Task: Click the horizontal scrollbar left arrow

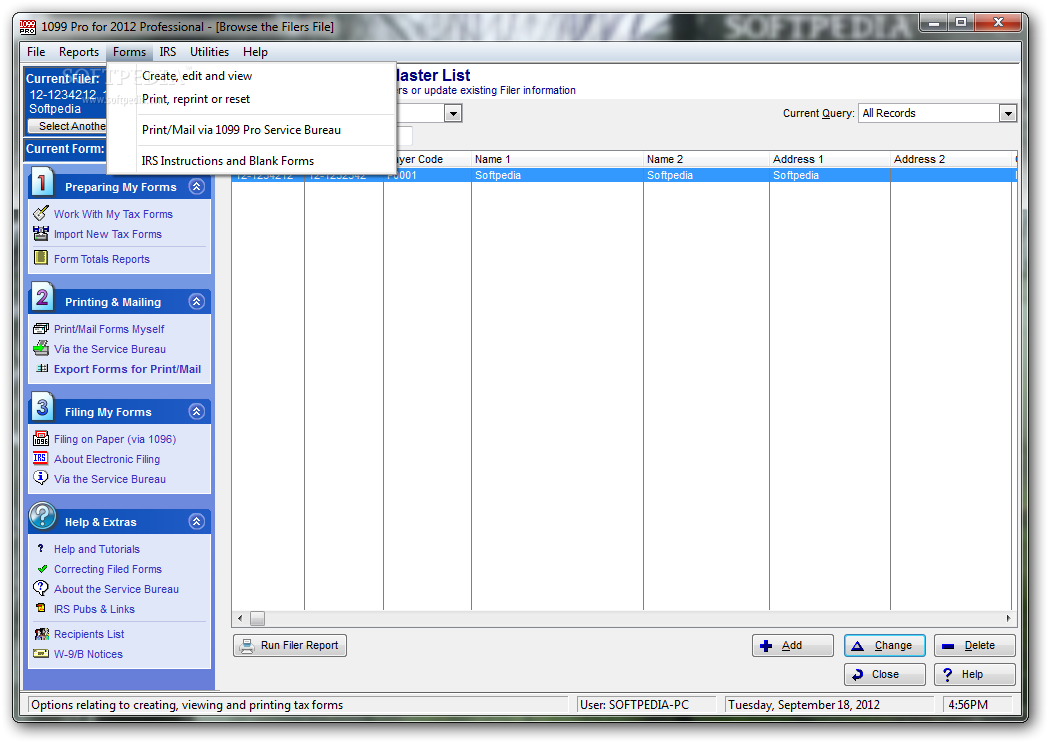Action: point(240,619)
